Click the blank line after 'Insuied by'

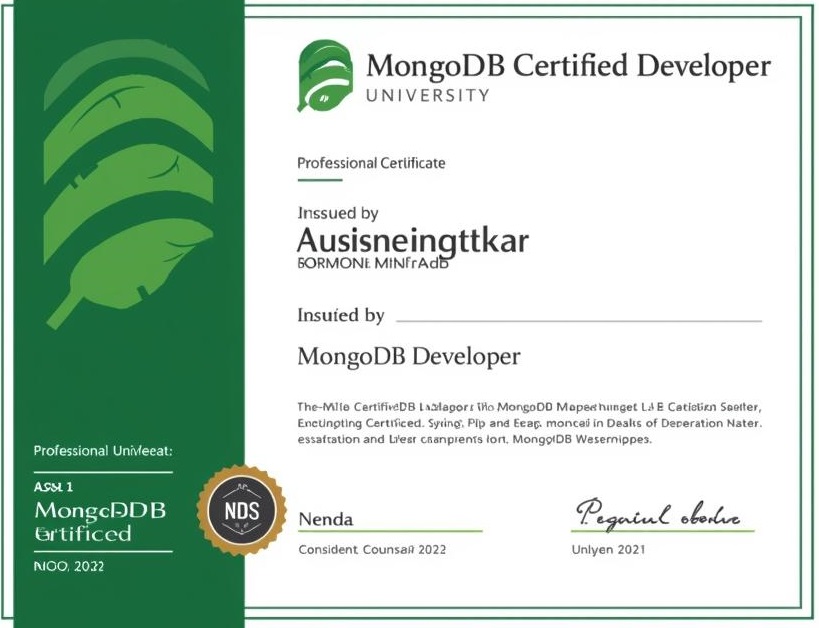pyautogui.click(x=579, y=320)
